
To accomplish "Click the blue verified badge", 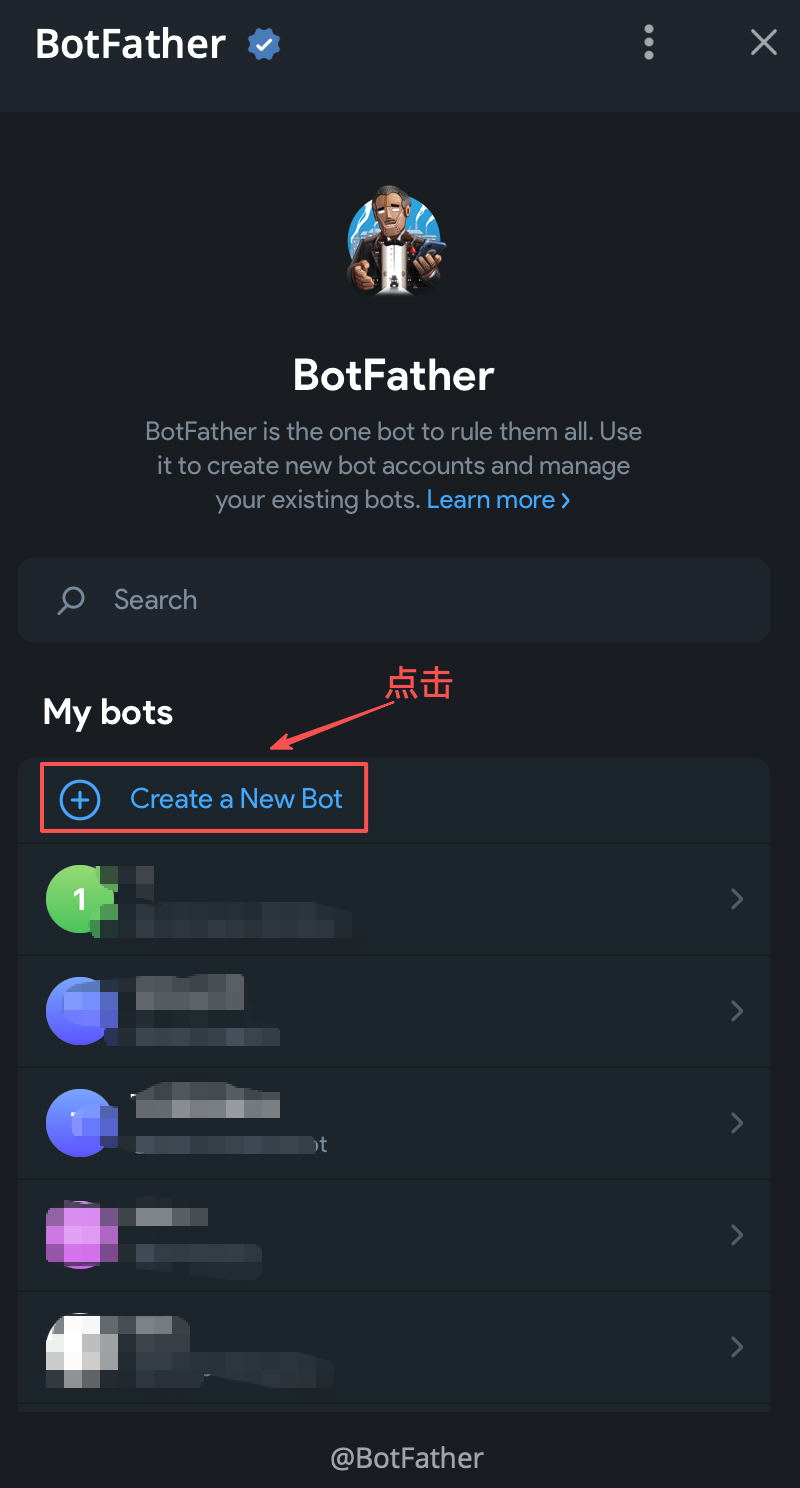I will coord(264,44).
